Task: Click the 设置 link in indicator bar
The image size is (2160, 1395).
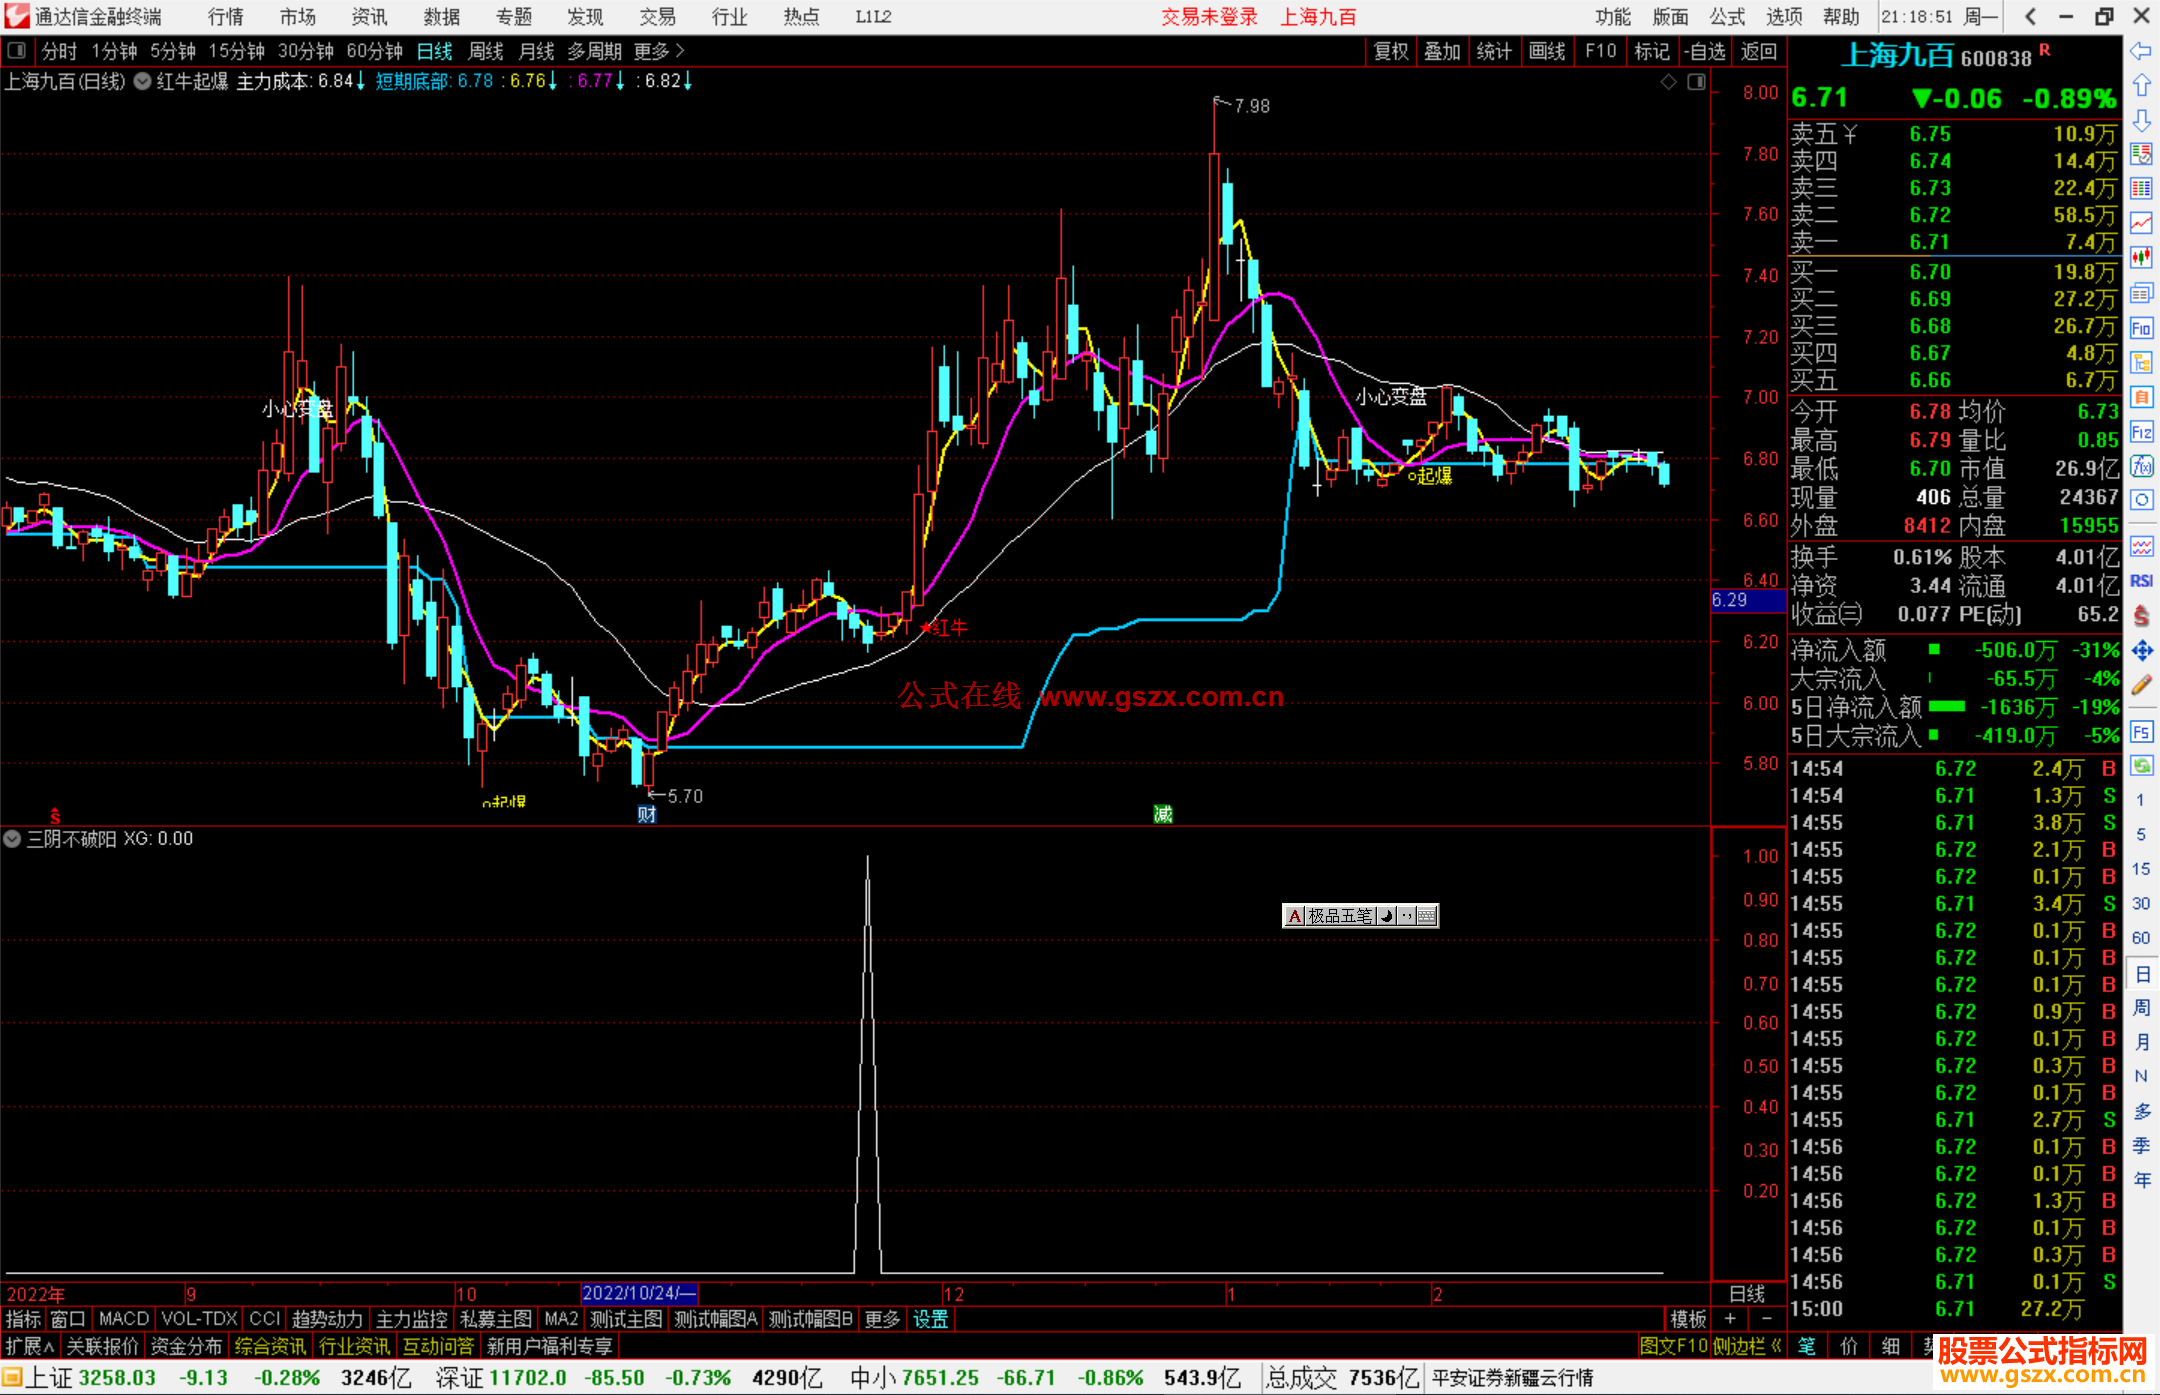Action: (930, 1319)
